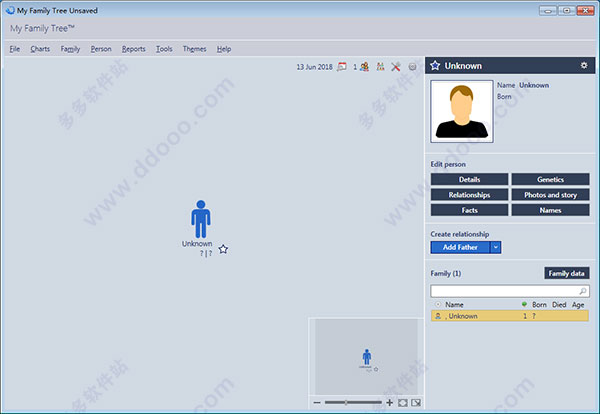Toggle the round selector beside Name column

[x=437, y=304]
